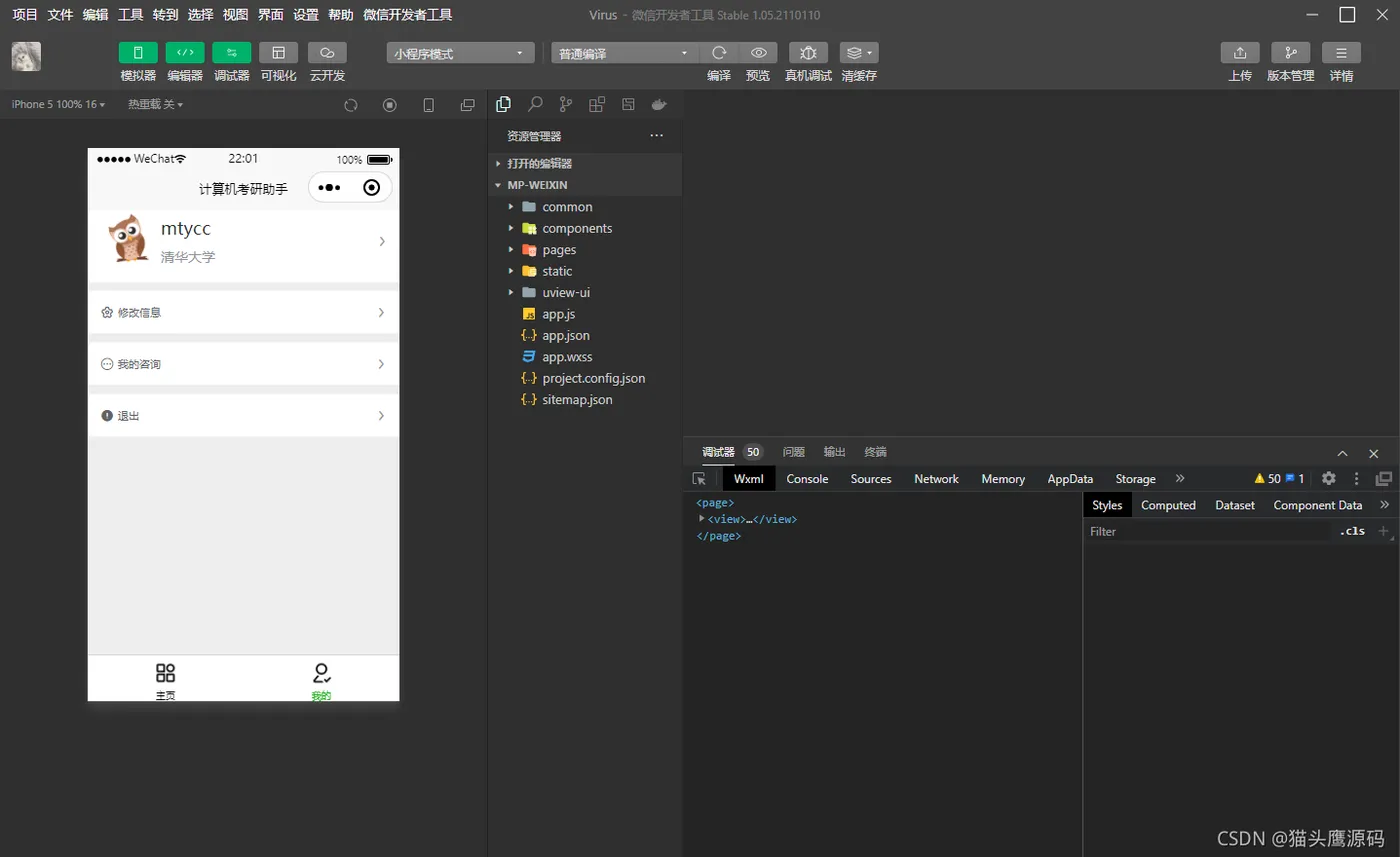The height and width of the screenshot is (857, 1400).
Task: Toggle the .cls class editor
Action: 1352,531
